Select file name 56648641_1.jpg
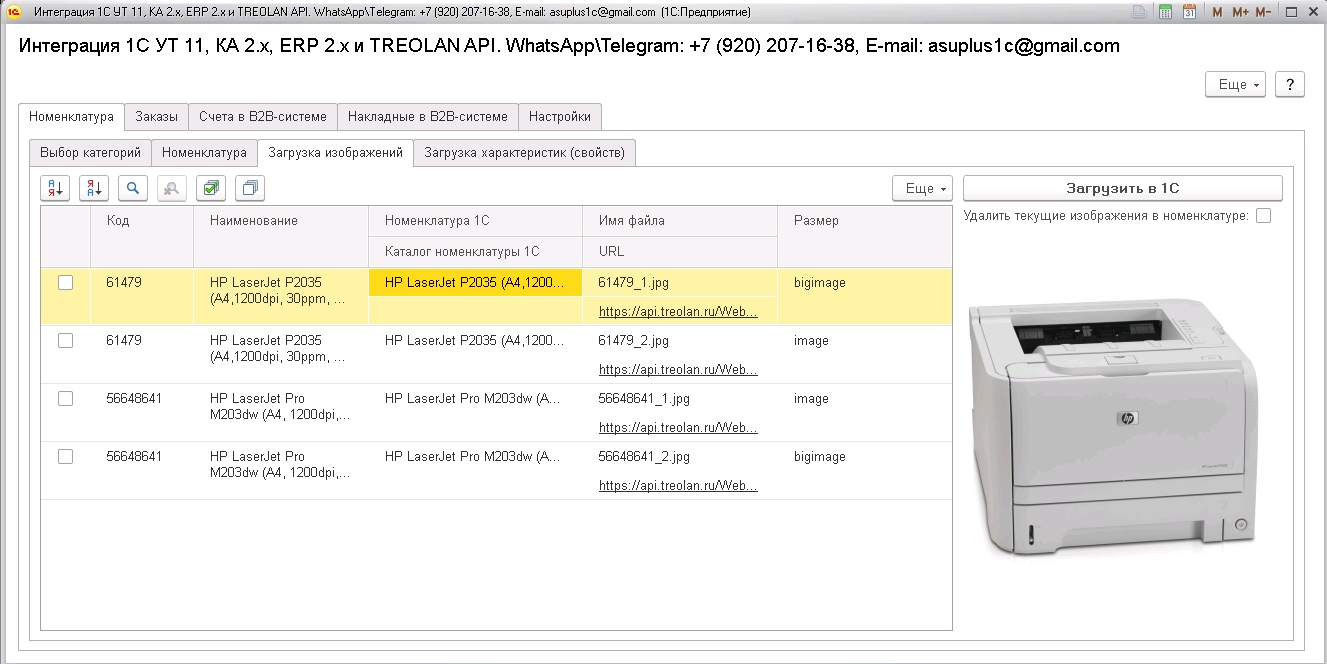The image size is (1327, 664). point(644,399)
